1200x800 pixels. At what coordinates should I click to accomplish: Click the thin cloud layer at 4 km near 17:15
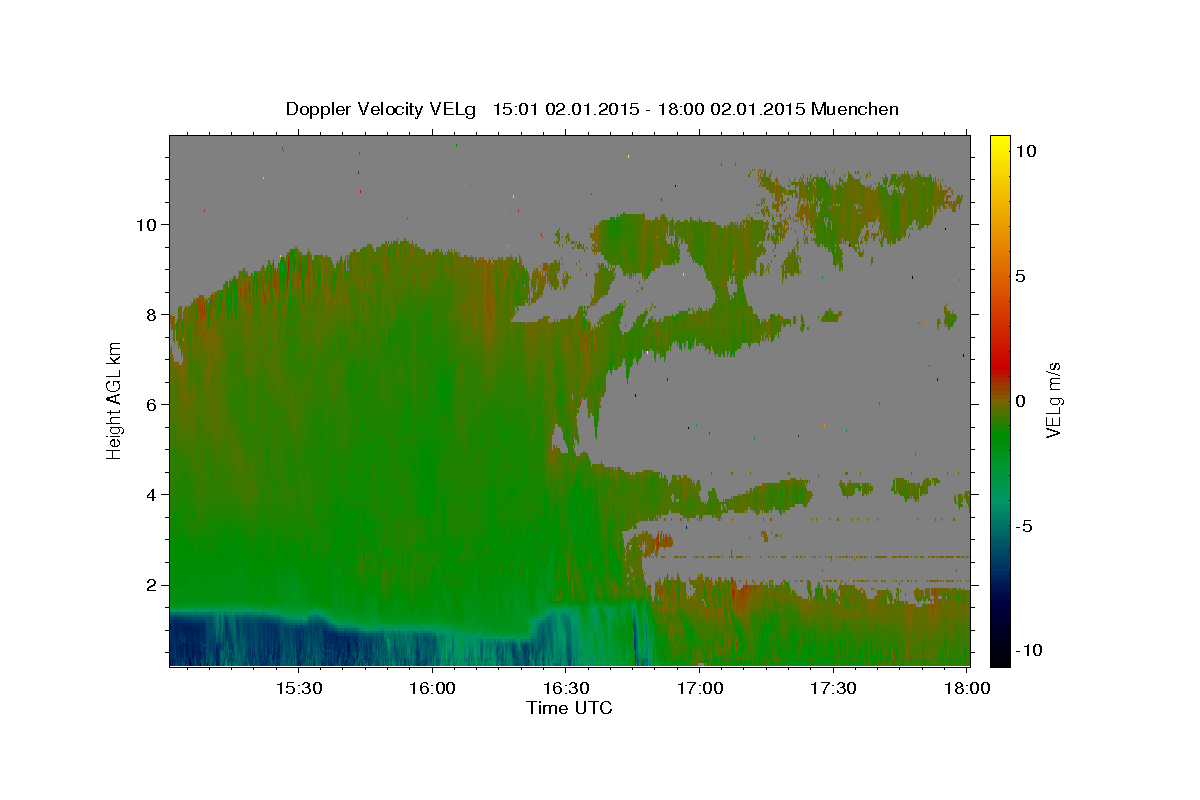765,494
